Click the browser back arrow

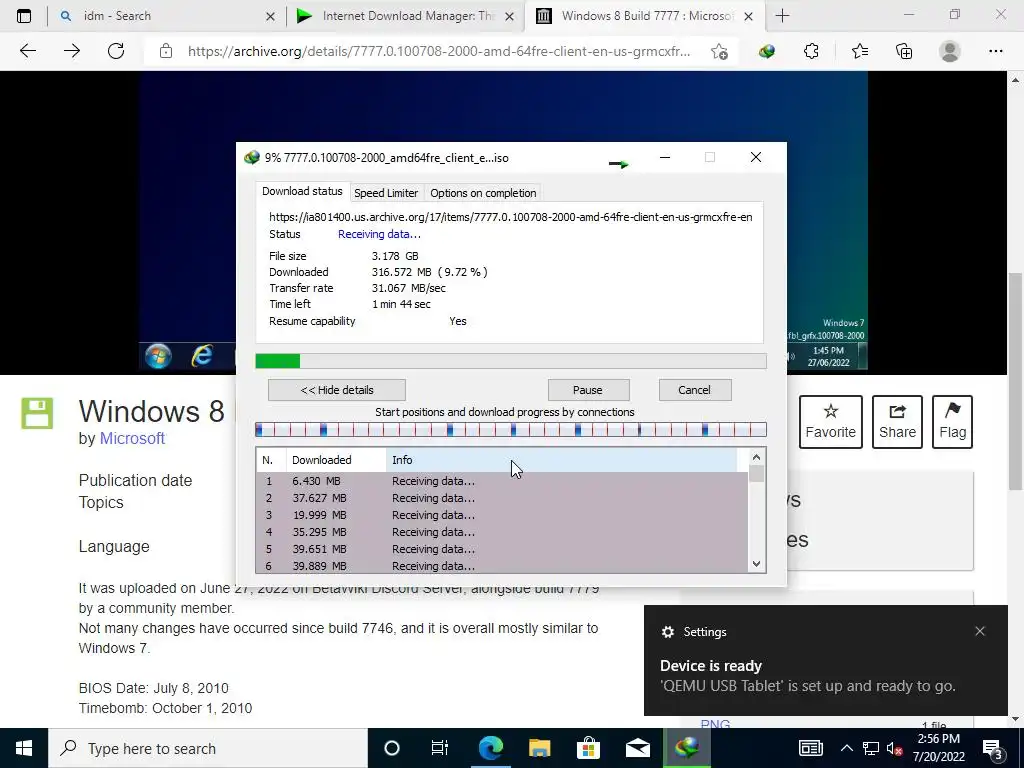27,51
